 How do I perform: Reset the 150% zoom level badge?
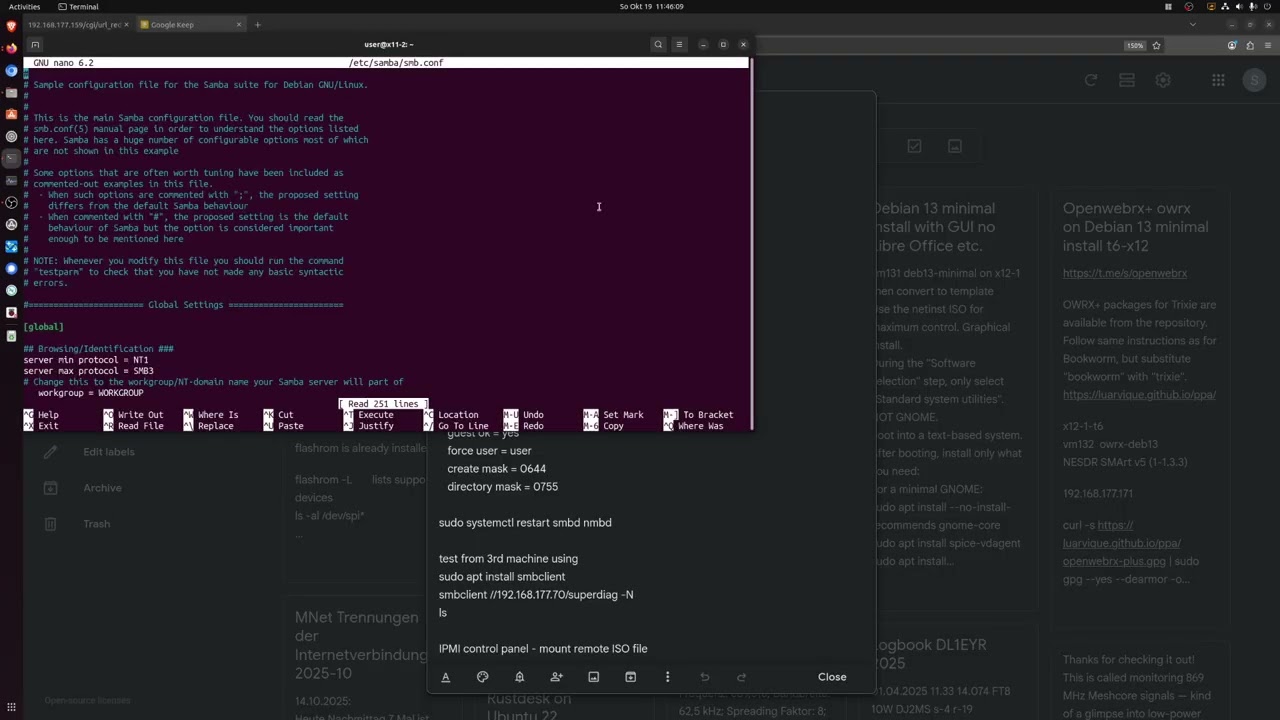point(1135,45)
